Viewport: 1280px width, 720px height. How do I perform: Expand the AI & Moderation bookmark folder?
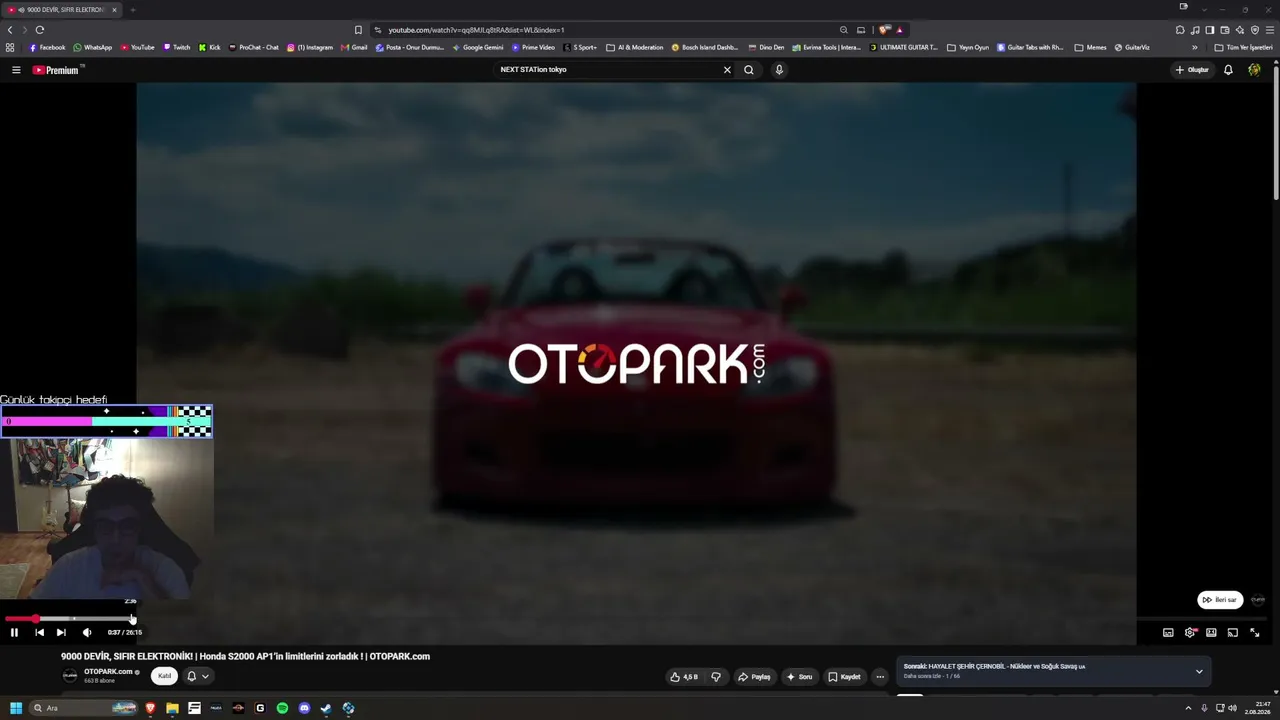tap(635, 47)
